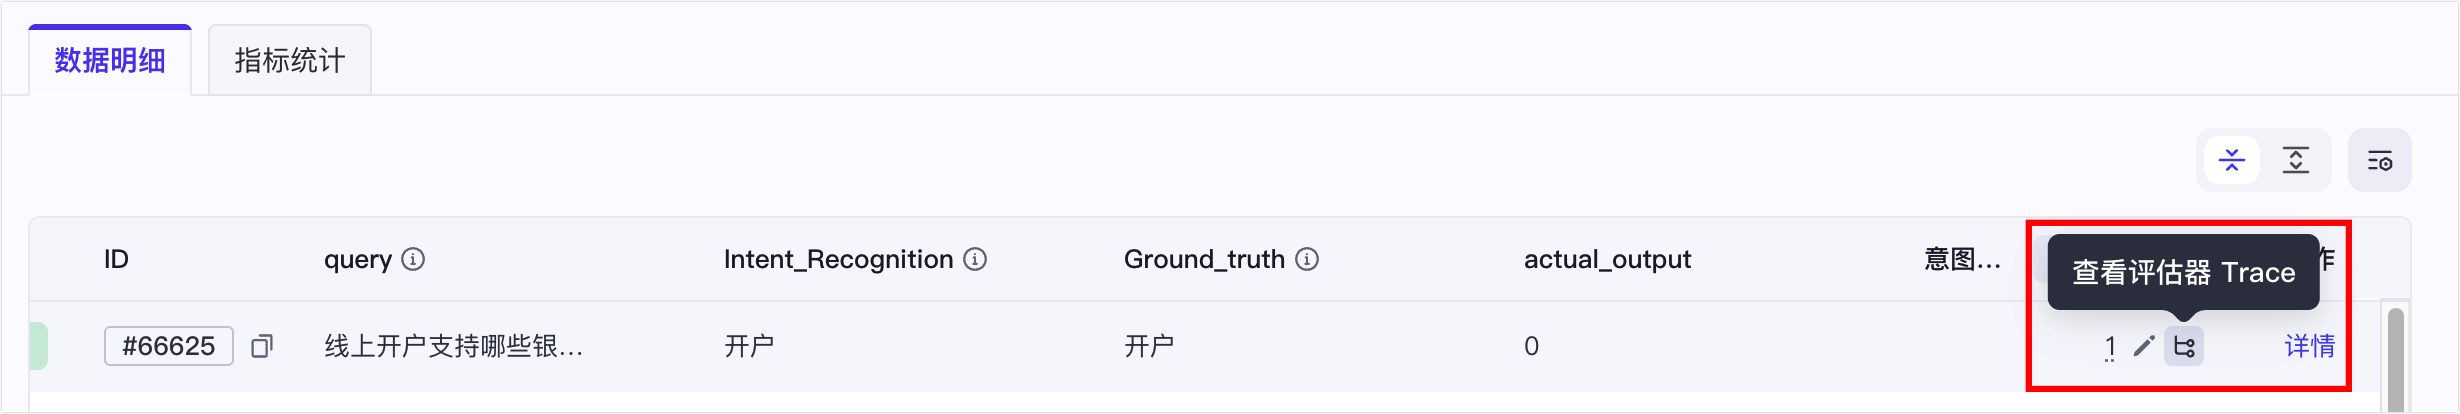Click info icon beside Ground_truth header
This screenshot has width=2460, height=414.
pyautogui.click(x=1307, y=260)
